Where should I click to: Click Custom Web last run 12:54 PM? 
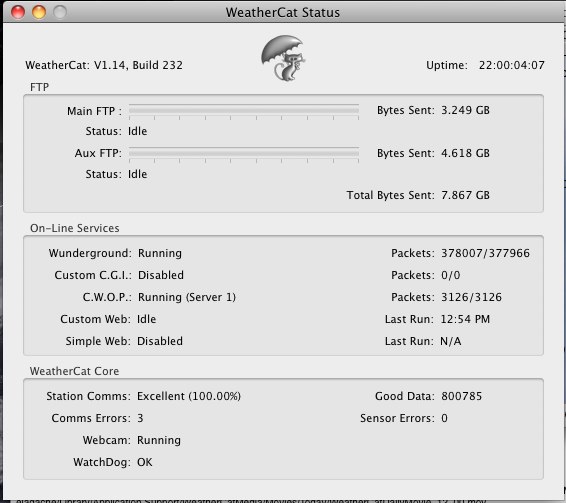465,319
